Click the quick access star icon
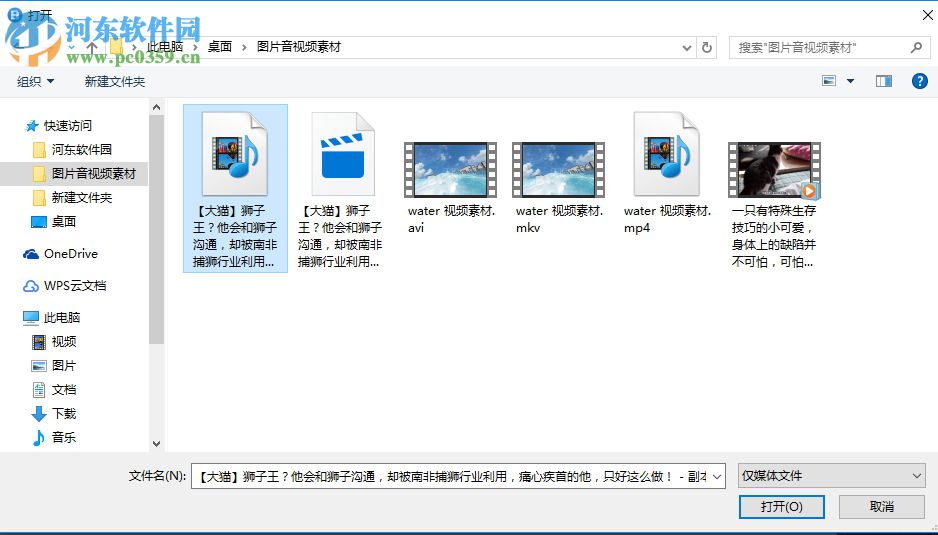Screen dimensions: 938x535 [x=32, y=126]
